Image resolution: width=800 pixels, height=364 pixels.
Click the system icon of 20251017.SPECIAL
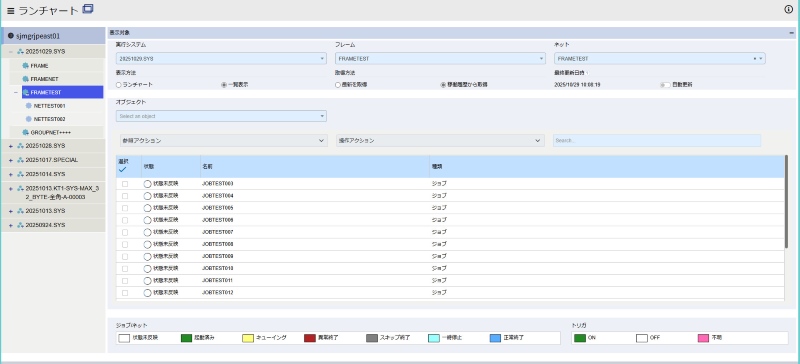(20, 160)
